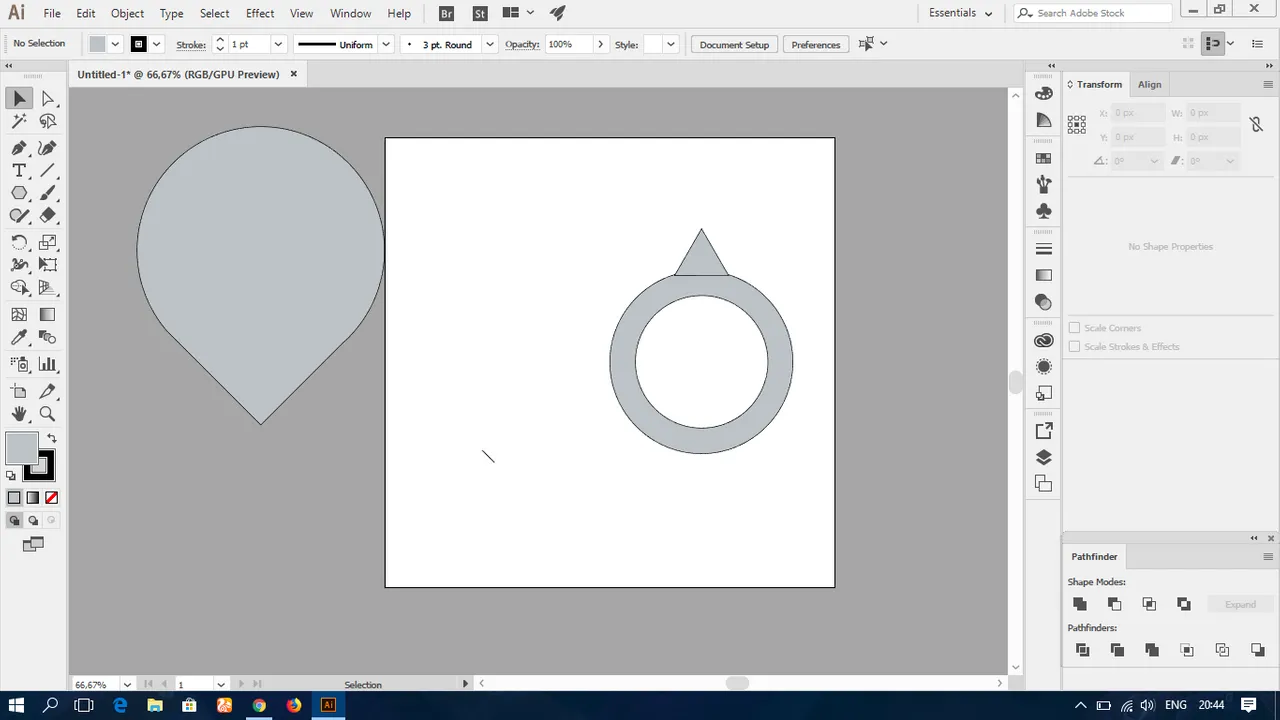Select the Width/Warp tool
Screen dimensions: 1280x720
coord(19,265)
